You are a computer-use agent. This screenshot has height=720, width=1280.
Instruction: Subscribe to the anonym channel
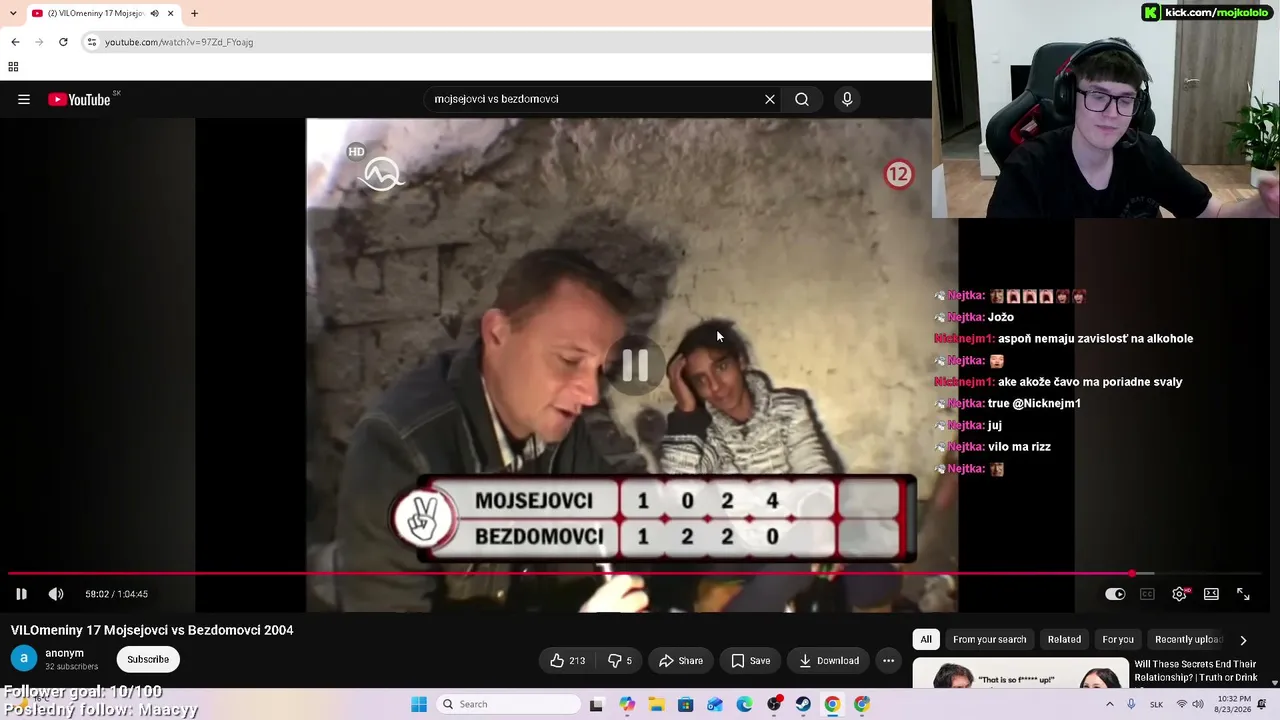(x=148, y=659)
